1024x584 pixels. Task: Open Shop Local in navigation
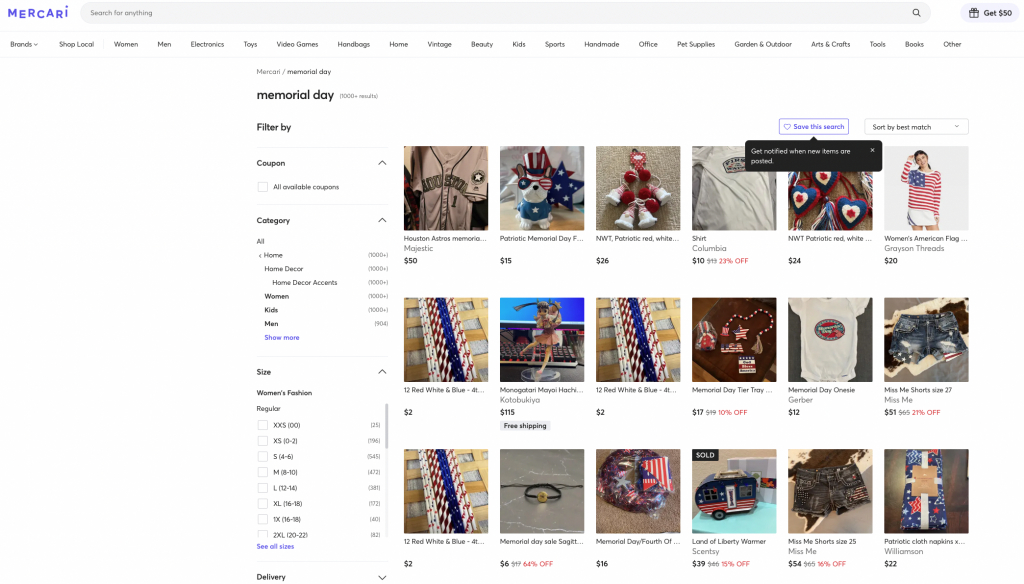76,44
